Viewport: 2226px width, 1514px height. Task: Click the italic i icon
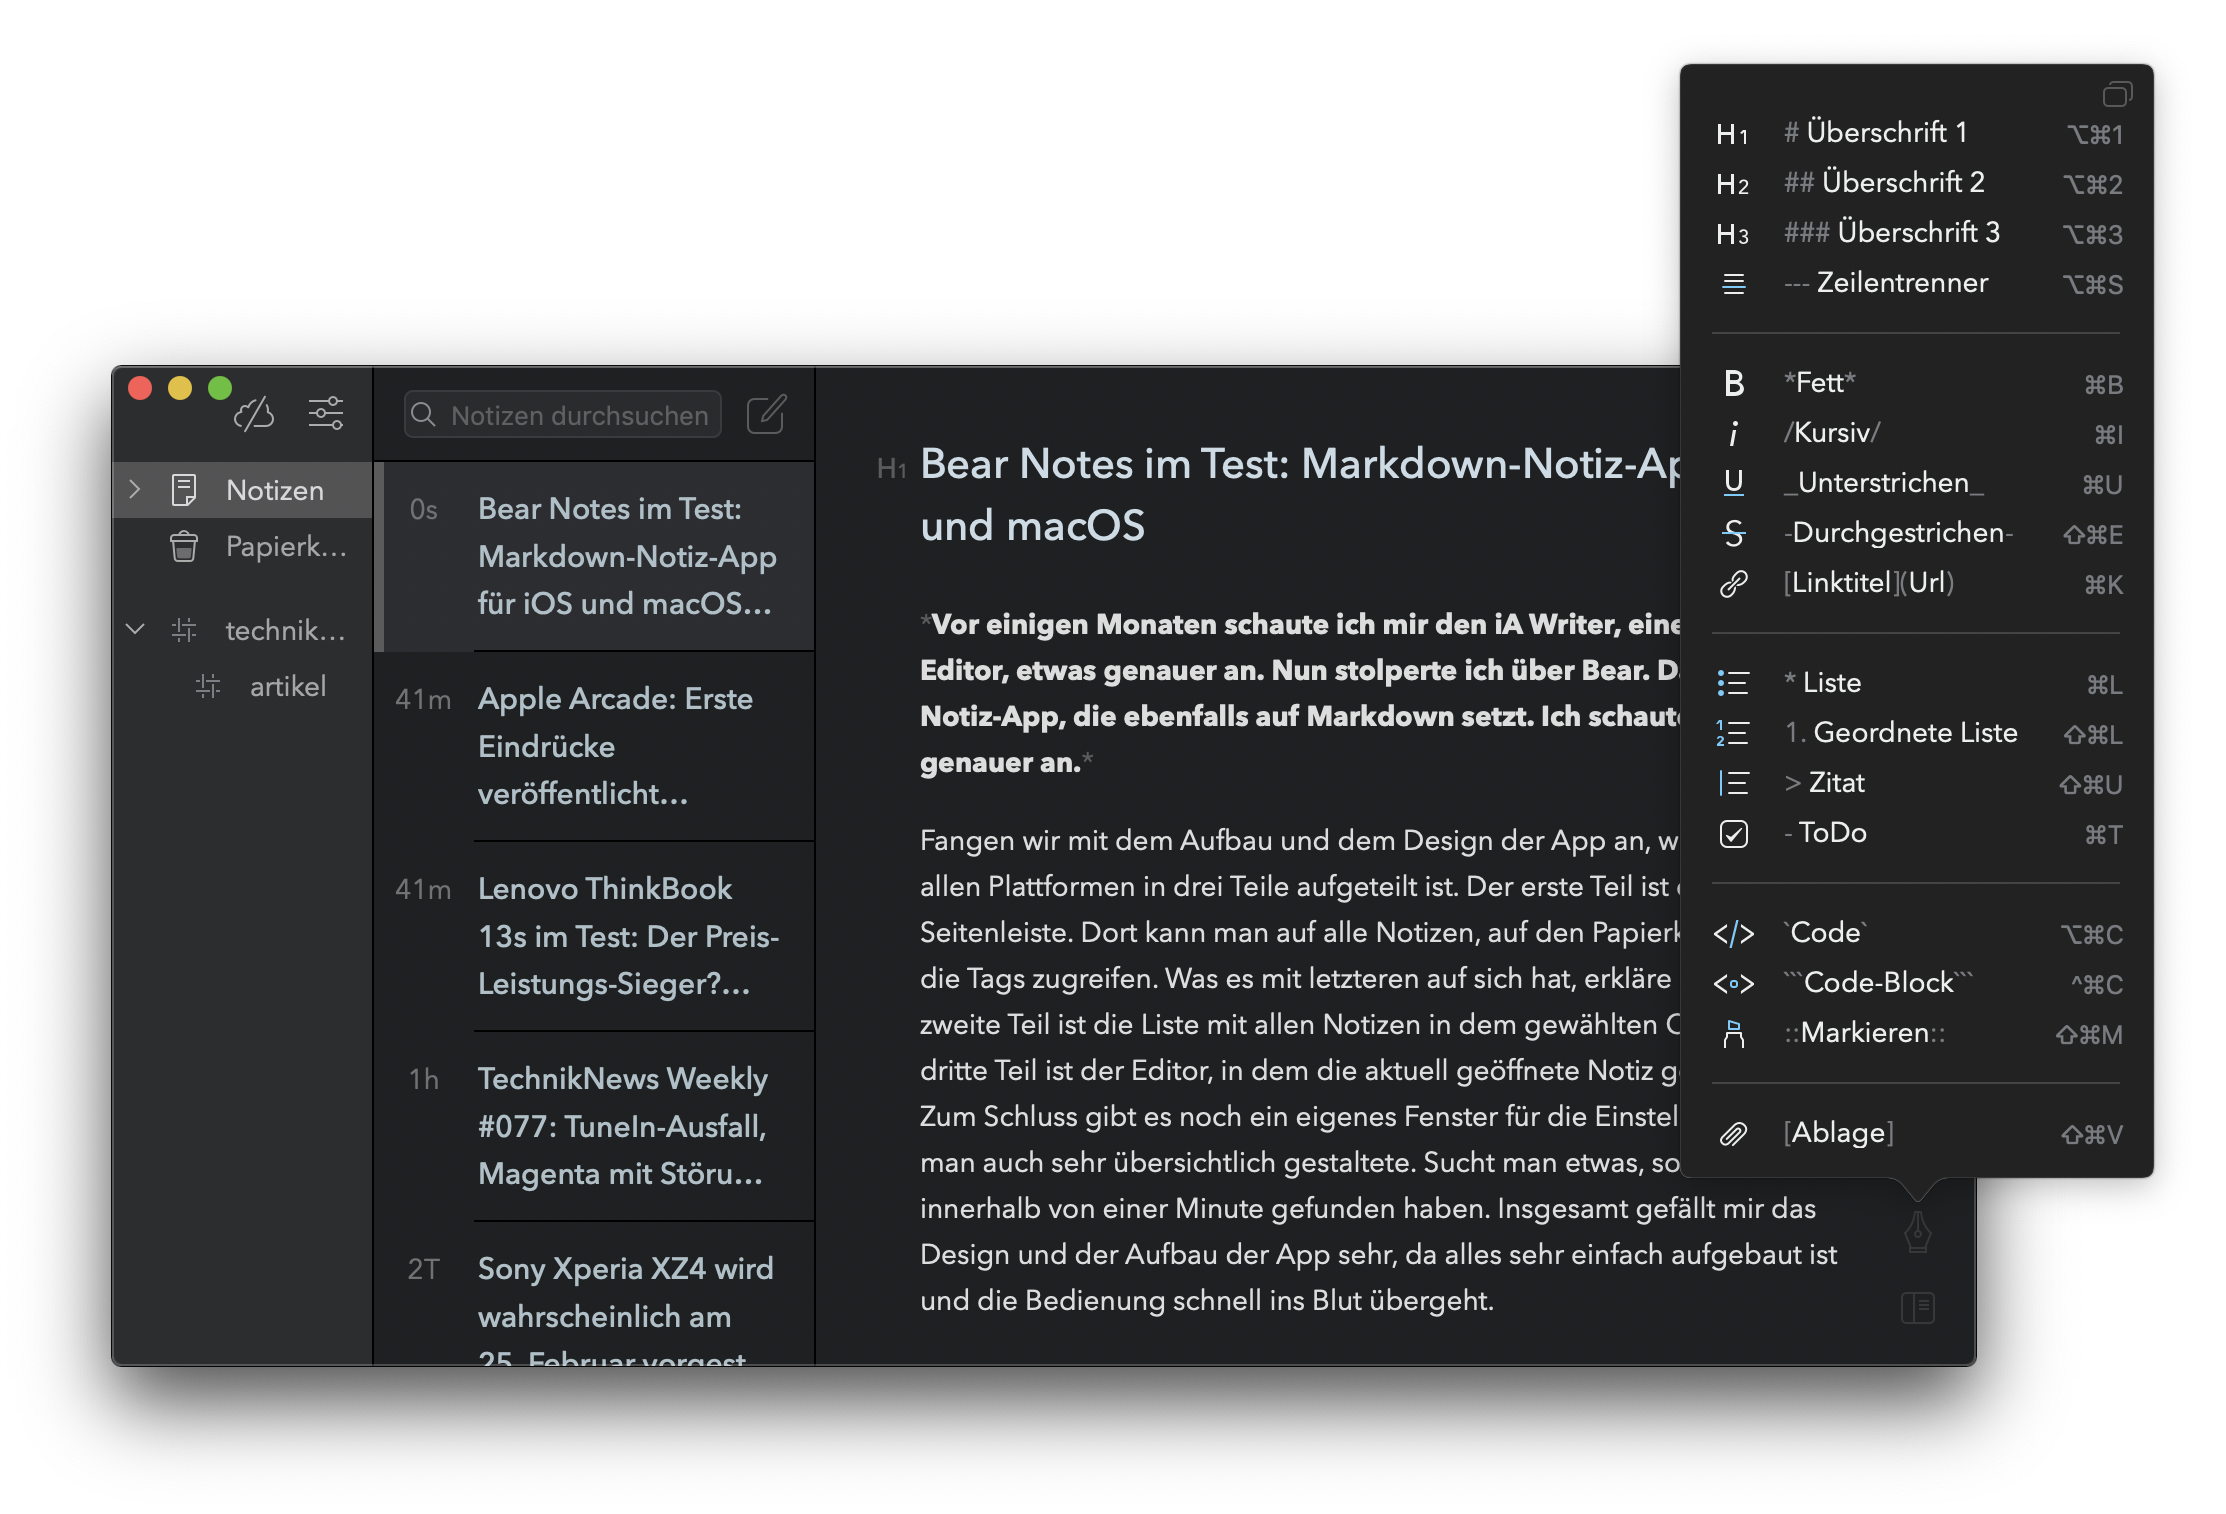(1733, 433)
